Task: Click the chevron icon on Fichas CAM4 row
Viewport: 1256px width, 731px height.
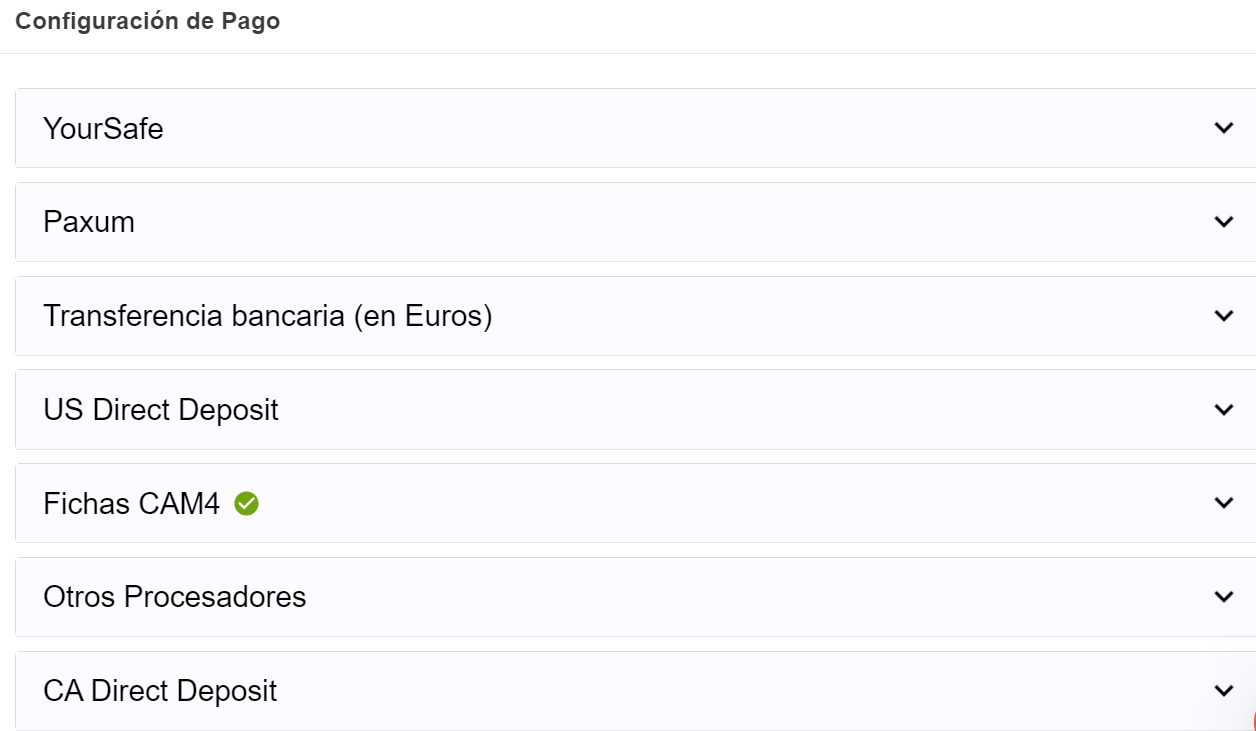Action: pyautogui.click(x=1223, y=503)
